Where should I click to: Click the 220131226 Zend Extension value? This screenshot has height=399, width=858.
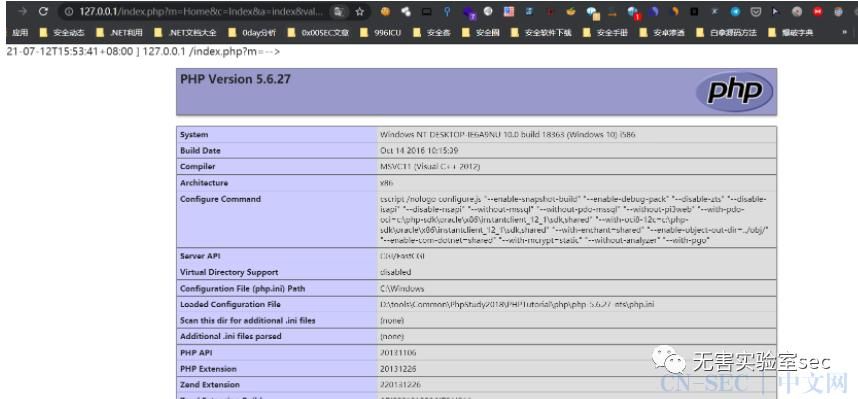pos(401,385)
